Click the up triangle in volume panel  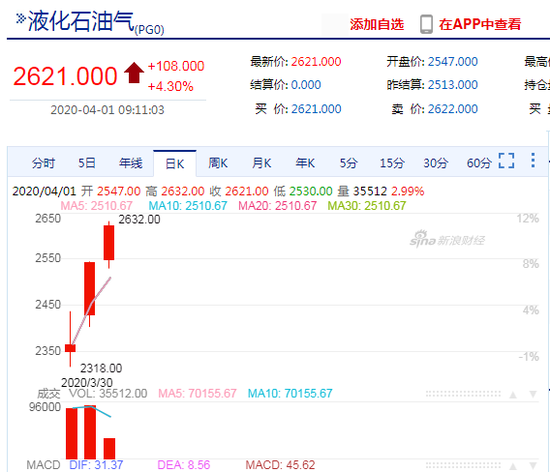(x=513, y=395)
